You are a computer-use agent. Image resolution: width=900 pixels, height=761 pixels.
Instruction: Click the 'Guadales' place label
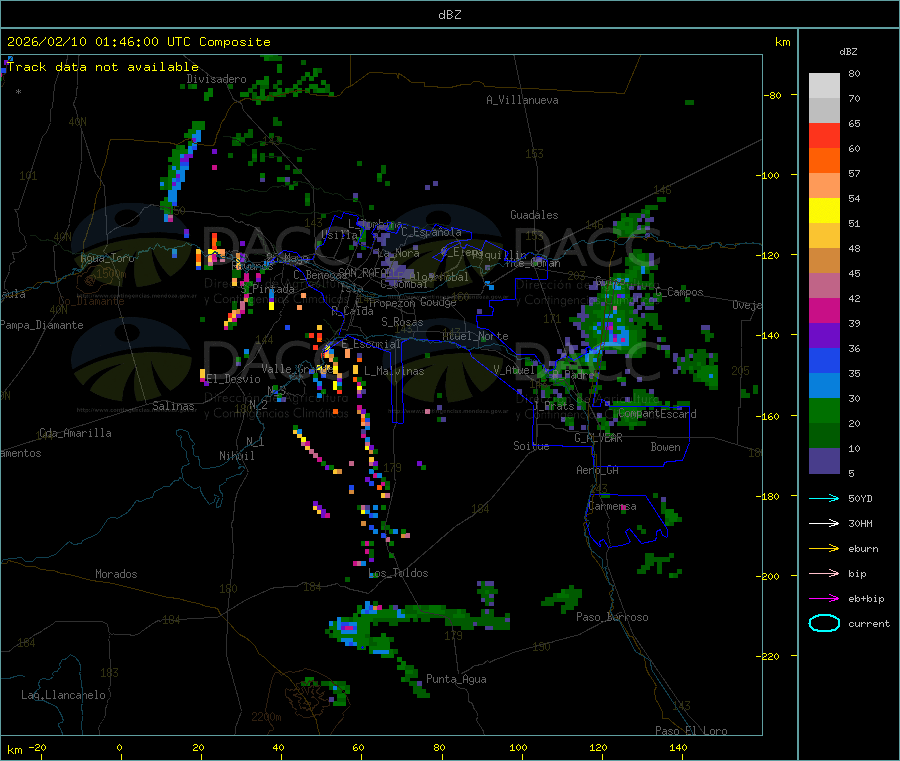[x=534, y=215]
